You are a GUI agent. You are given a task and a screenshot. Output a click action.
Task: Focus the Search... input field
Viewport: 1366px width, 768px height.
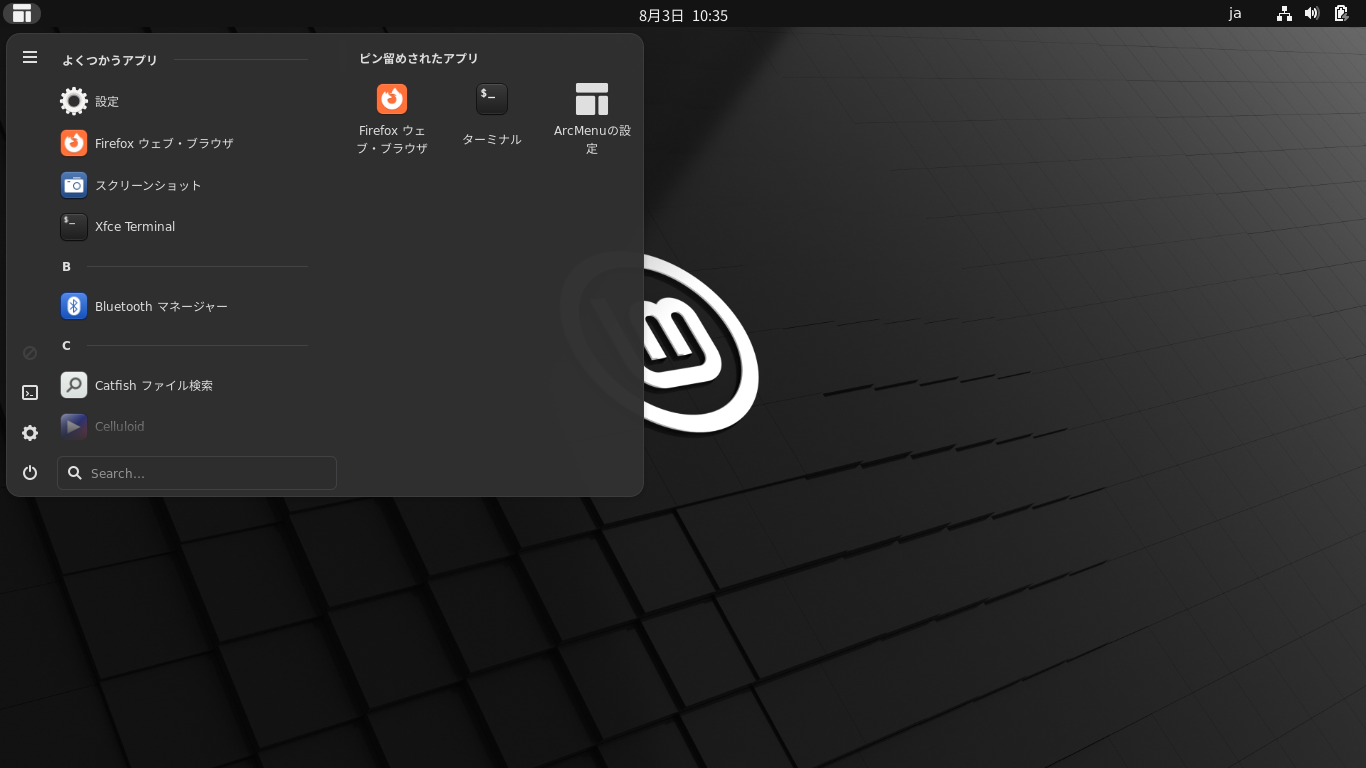click(197, 473)
